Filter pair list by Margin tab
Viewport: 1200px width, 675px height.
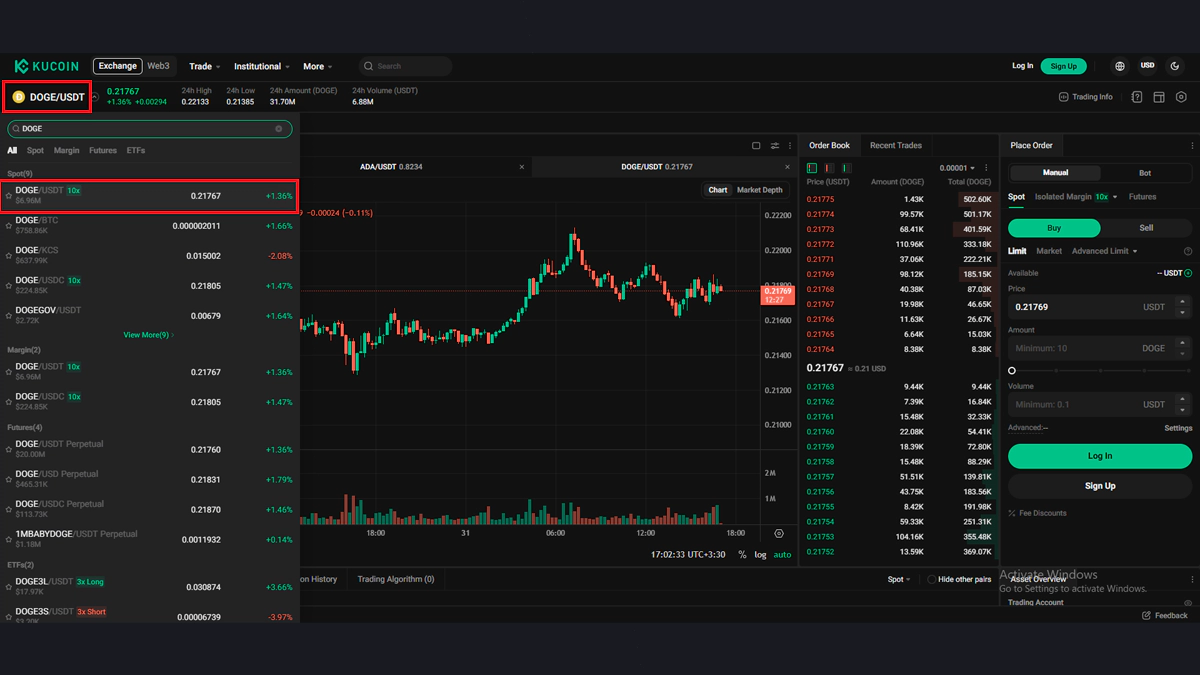pyautogui.click(x=66, y=151)
